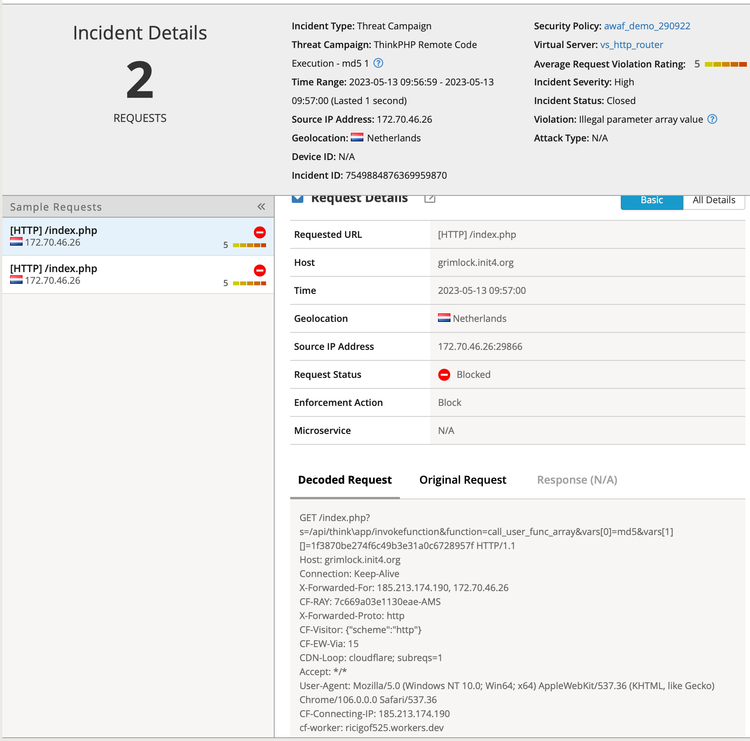Open the Response (N/A) tab
Image resolution: width=750 pixels, height=741 pixels.
point(577,480)
